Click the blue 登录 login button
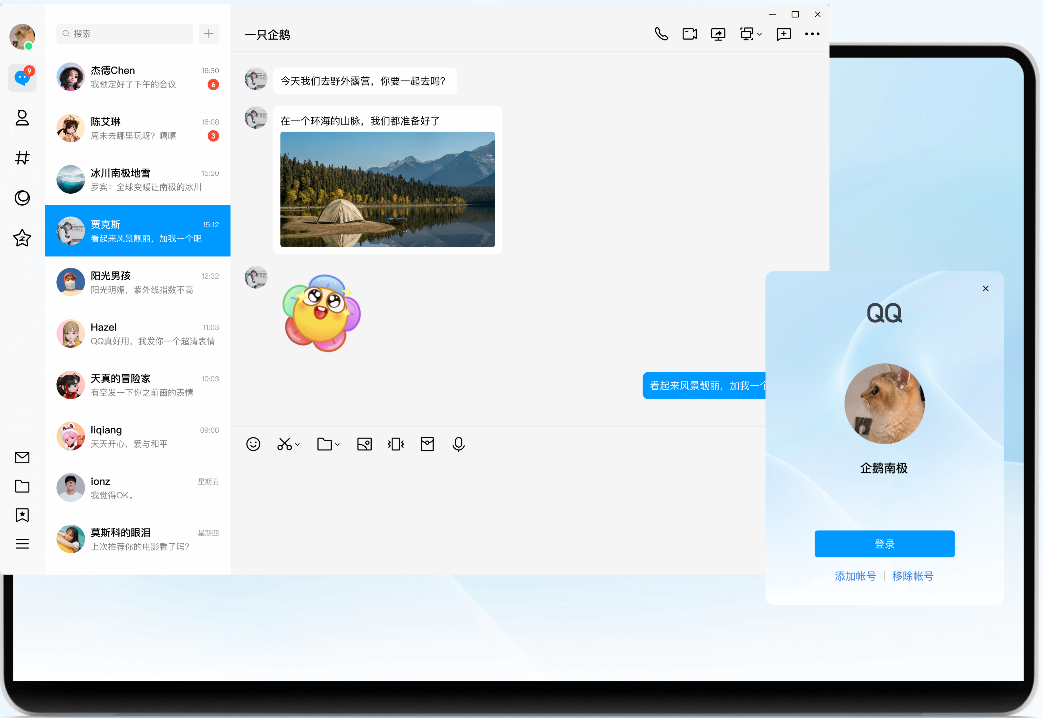 pyautogui.click(x=884, y=544)
